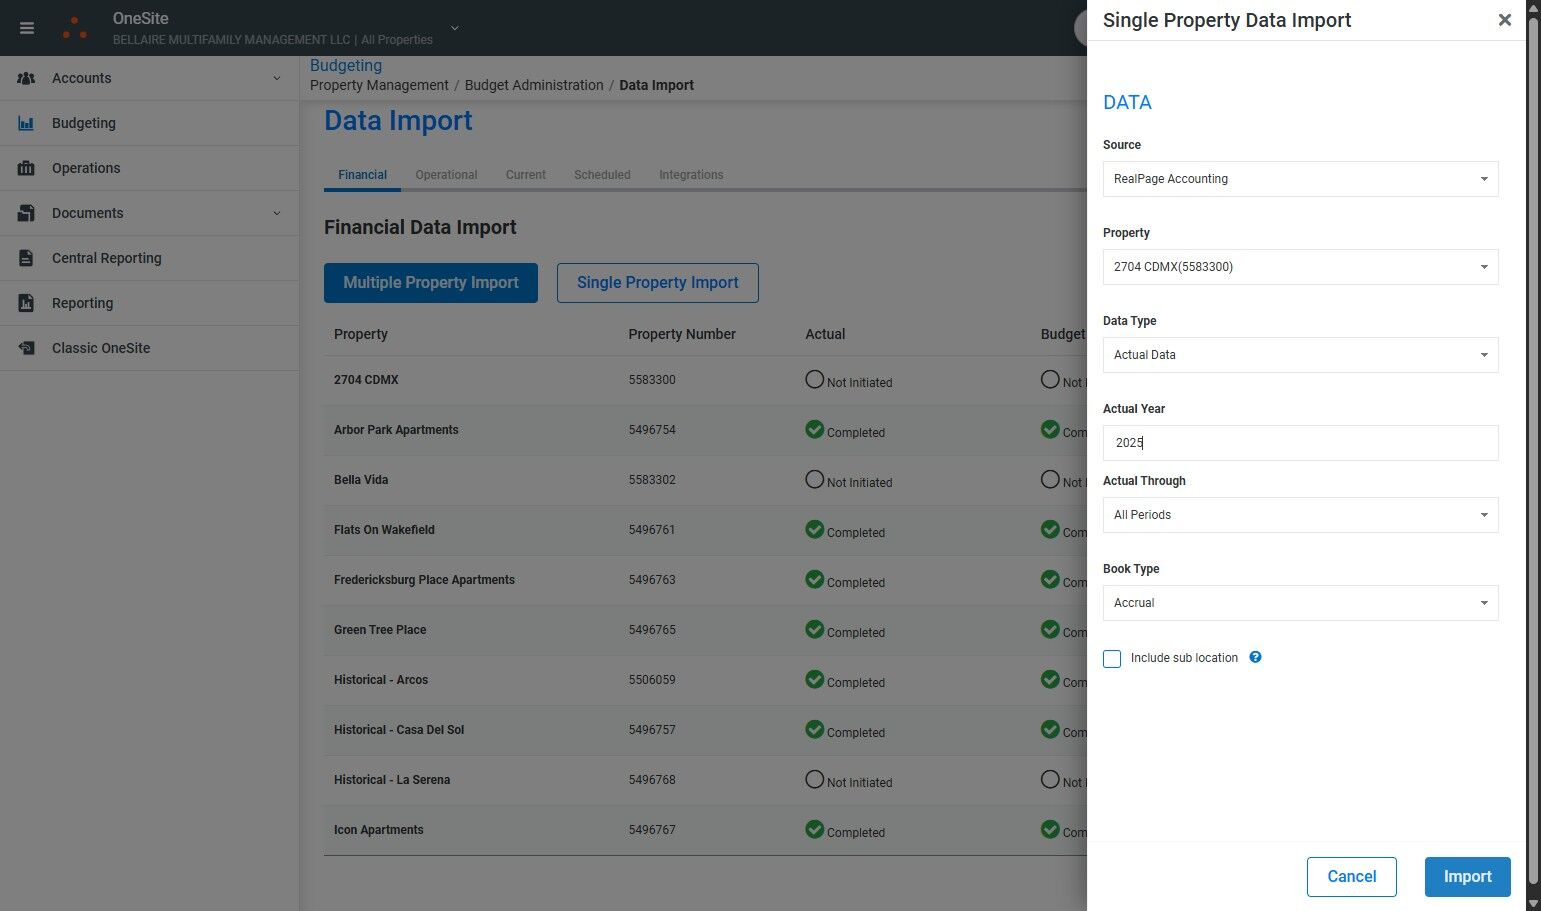
Task: Open the Actual Through dropdown
Action: (x=1299, y=515)
